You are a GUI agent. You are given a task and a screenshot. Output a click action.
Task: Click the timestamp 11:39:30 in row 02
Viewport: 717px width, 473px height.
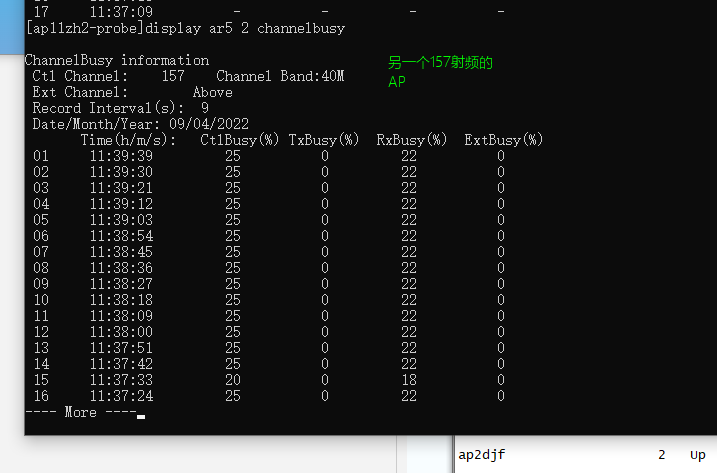(121, 172)
